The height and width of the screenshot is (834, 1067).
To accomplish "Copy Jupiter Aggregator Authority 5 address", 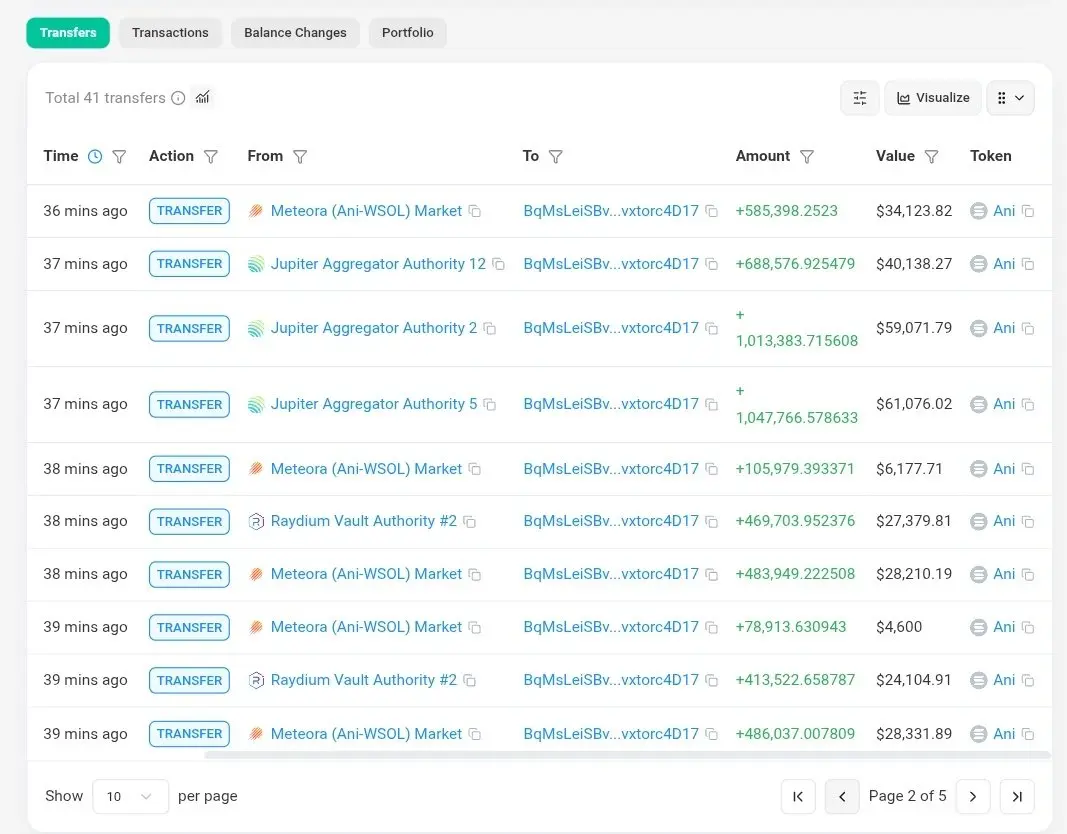I will pyautogui.click(x=490, y=405).
